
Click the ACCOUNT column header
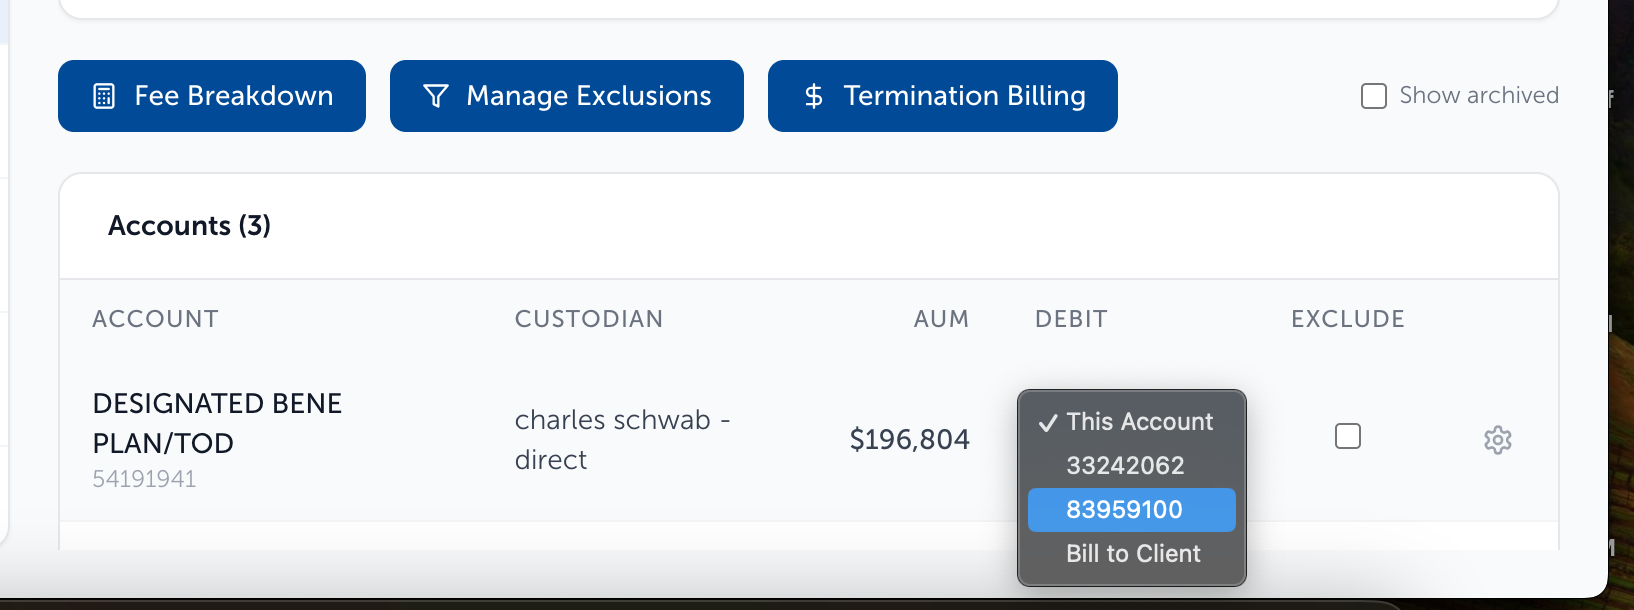[x=156, y=319]
